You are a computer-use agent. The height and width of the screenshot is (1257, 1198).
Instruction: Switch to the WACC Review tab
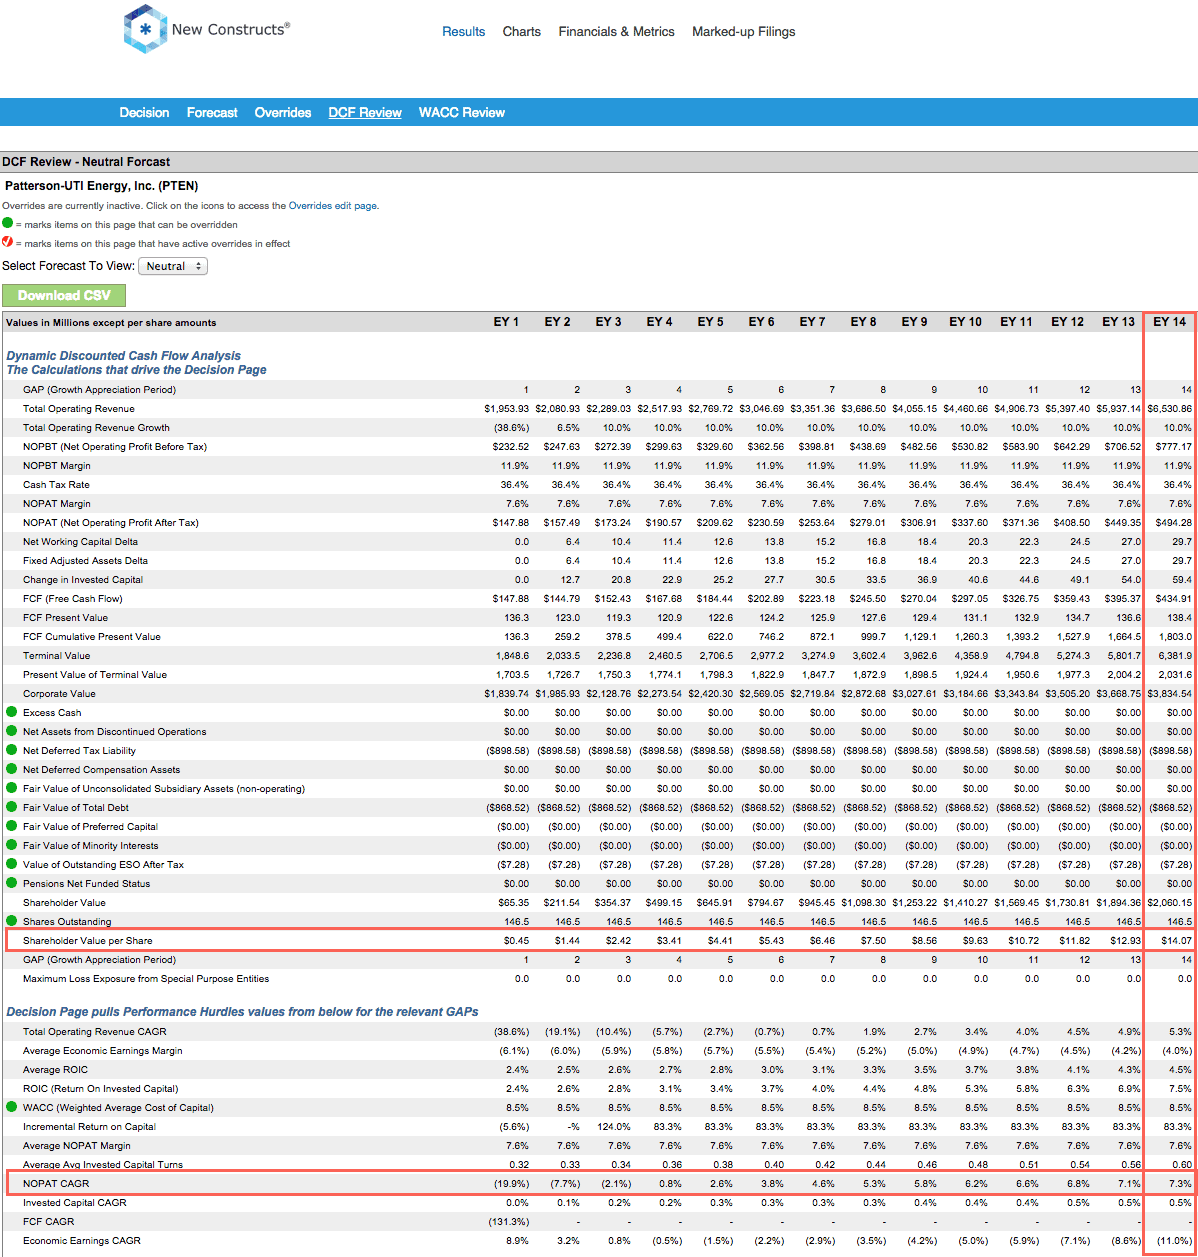462,113
